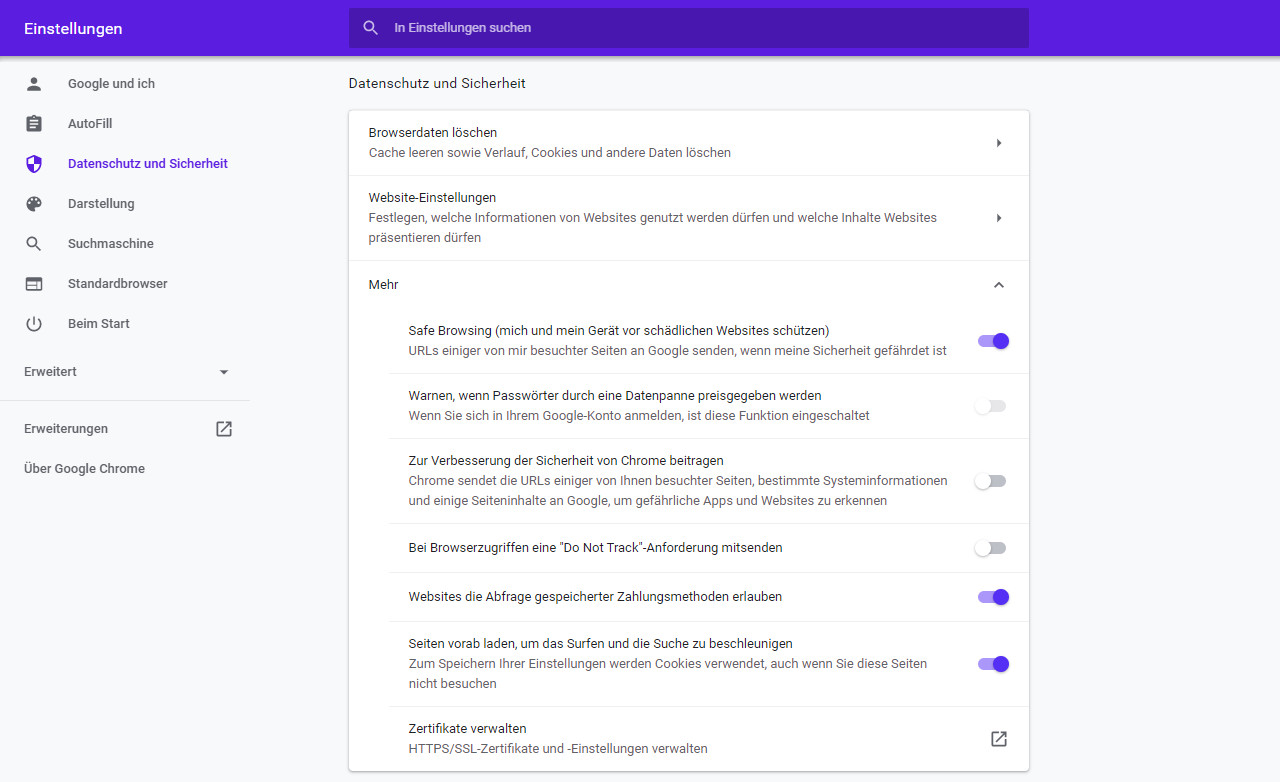The height and width of the screenshot is (782, 1280).
Task: Click the palette icon beside Darstellung
Action: (x=34, y=204)
